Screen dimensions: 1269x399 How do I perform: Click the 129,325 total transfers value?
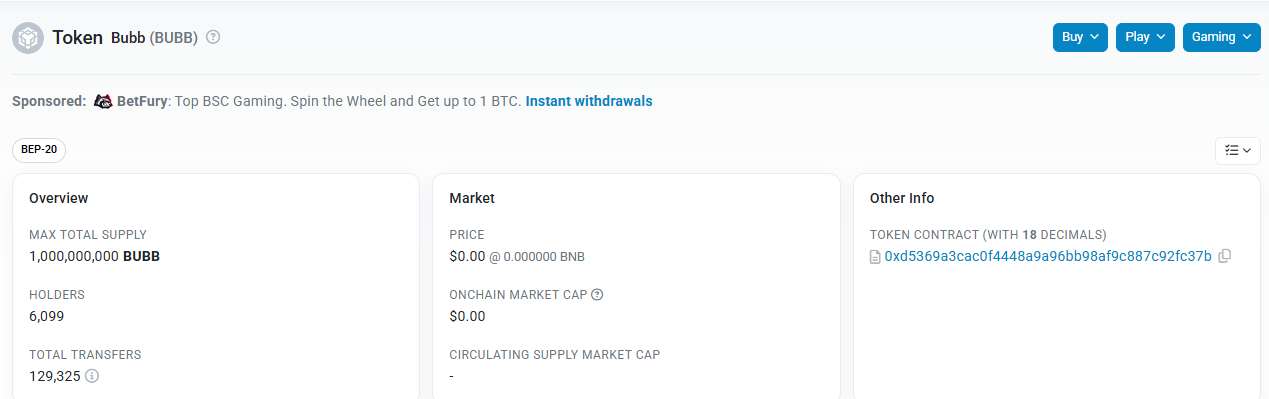coord(55,376)
